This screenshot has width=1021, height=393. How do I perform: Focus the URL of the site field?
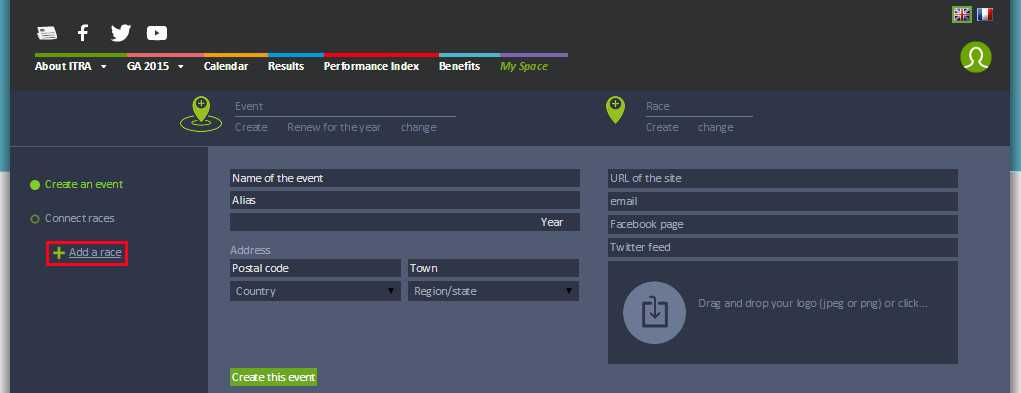(x=783, y=178)
